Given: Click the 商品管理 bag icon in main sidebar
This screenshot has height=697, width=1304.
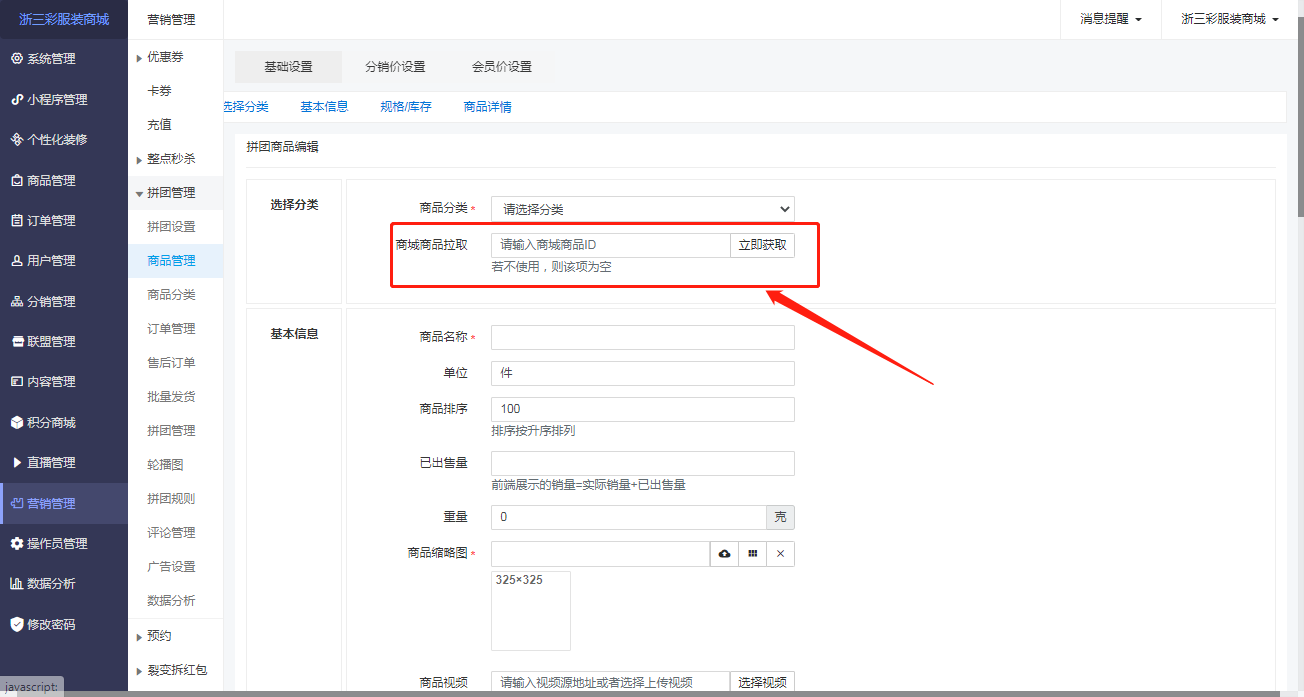Looking at the screenshot, I should (x=17, y=181).
